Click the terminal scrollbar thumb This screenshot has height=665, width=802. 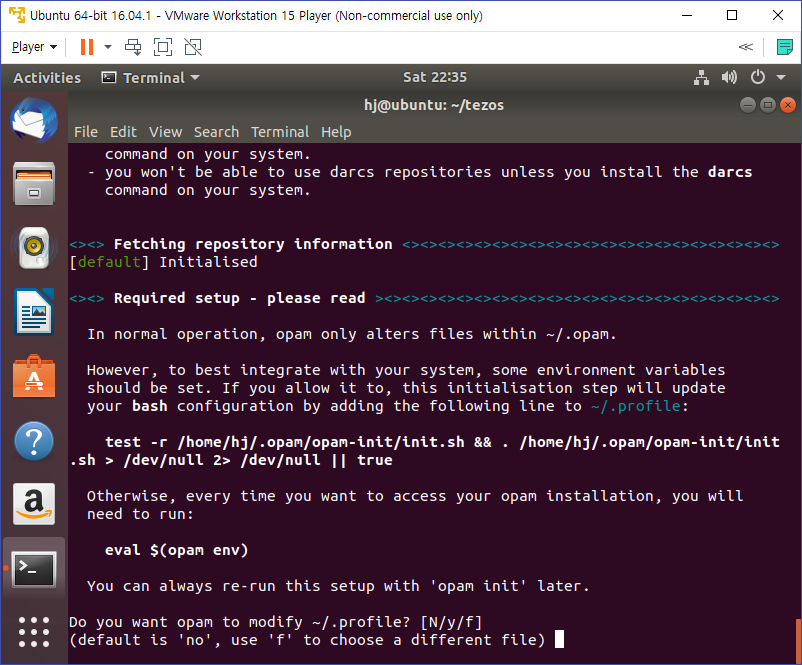(798, 641)
